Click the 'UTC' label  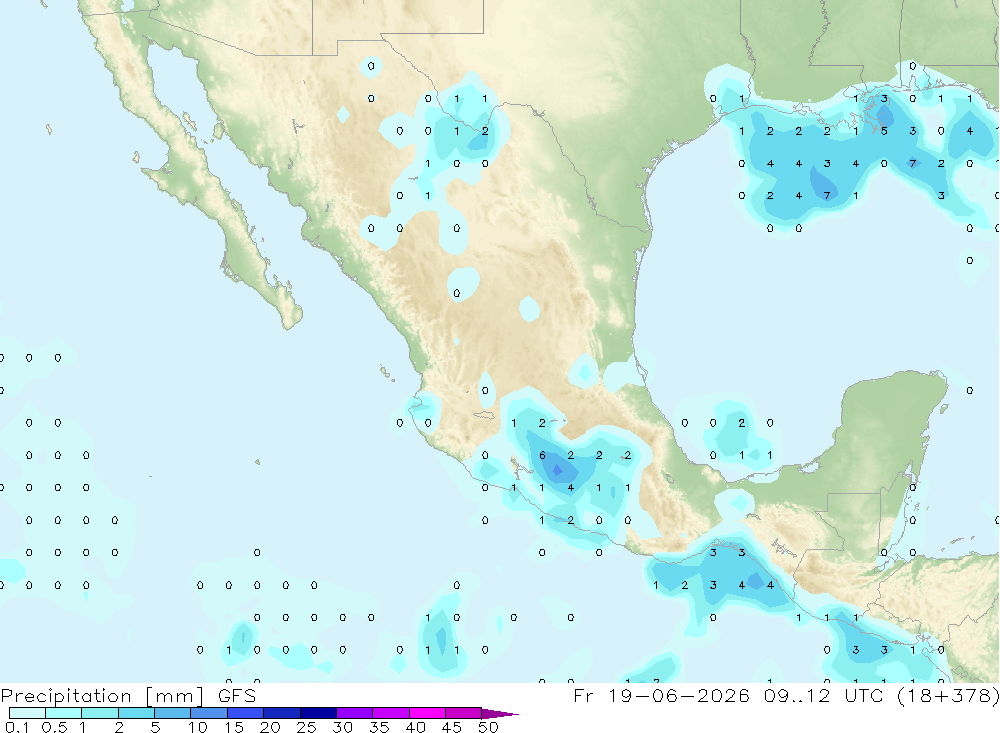864,695
